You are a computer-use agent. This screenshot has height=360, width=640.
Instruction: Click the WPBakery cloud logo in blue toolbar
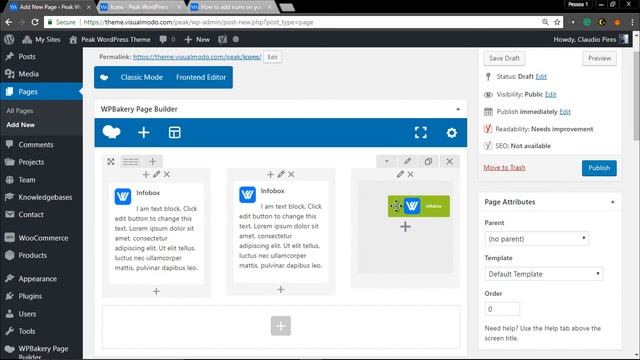(x=111, y=132)
